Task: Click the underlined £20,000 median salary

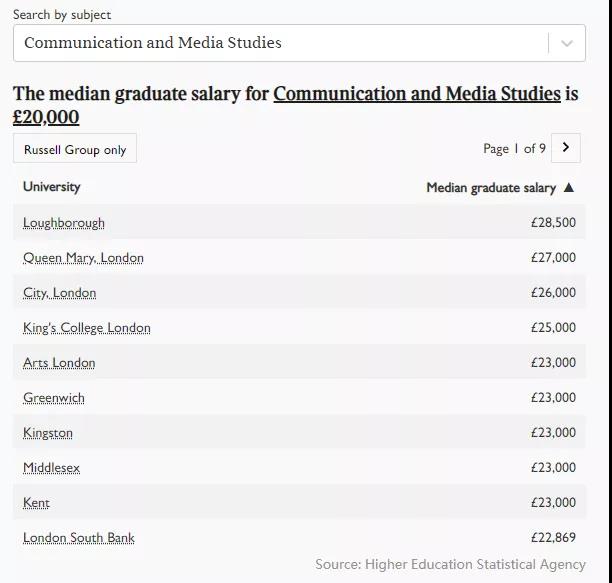Action: (46, 118)
